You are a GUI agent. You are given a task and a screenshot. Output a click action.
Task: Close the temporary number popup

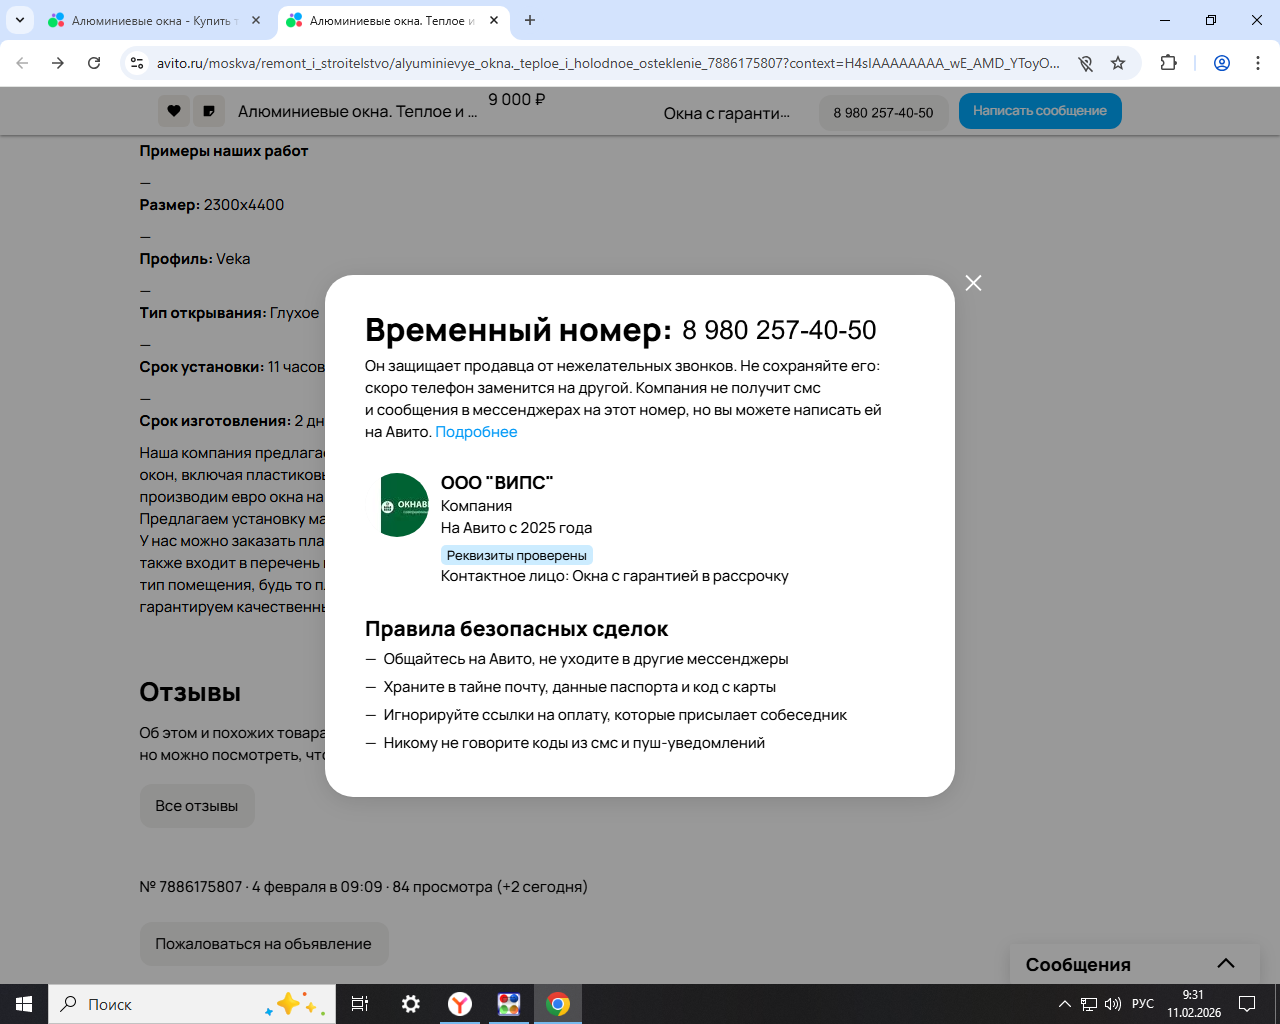coord(973,283)
